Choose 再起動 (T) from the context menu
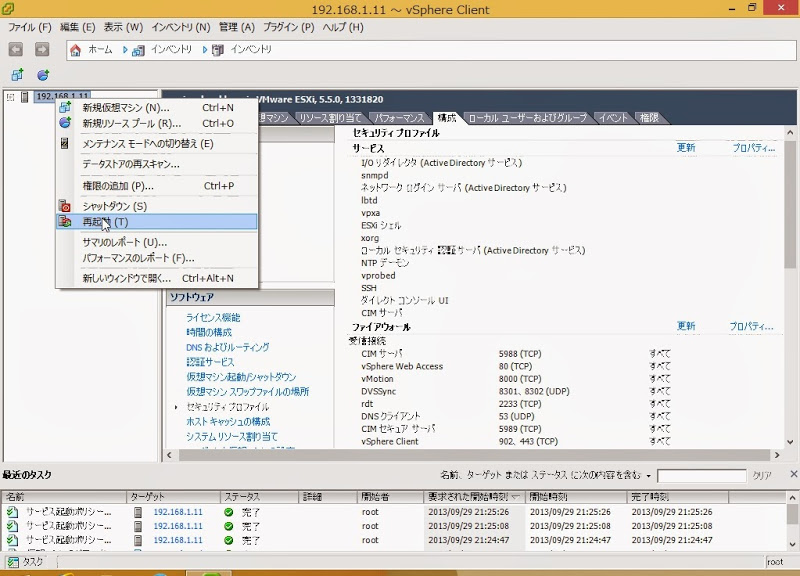This screenshot has width=800, height=576. pos(106,221)
